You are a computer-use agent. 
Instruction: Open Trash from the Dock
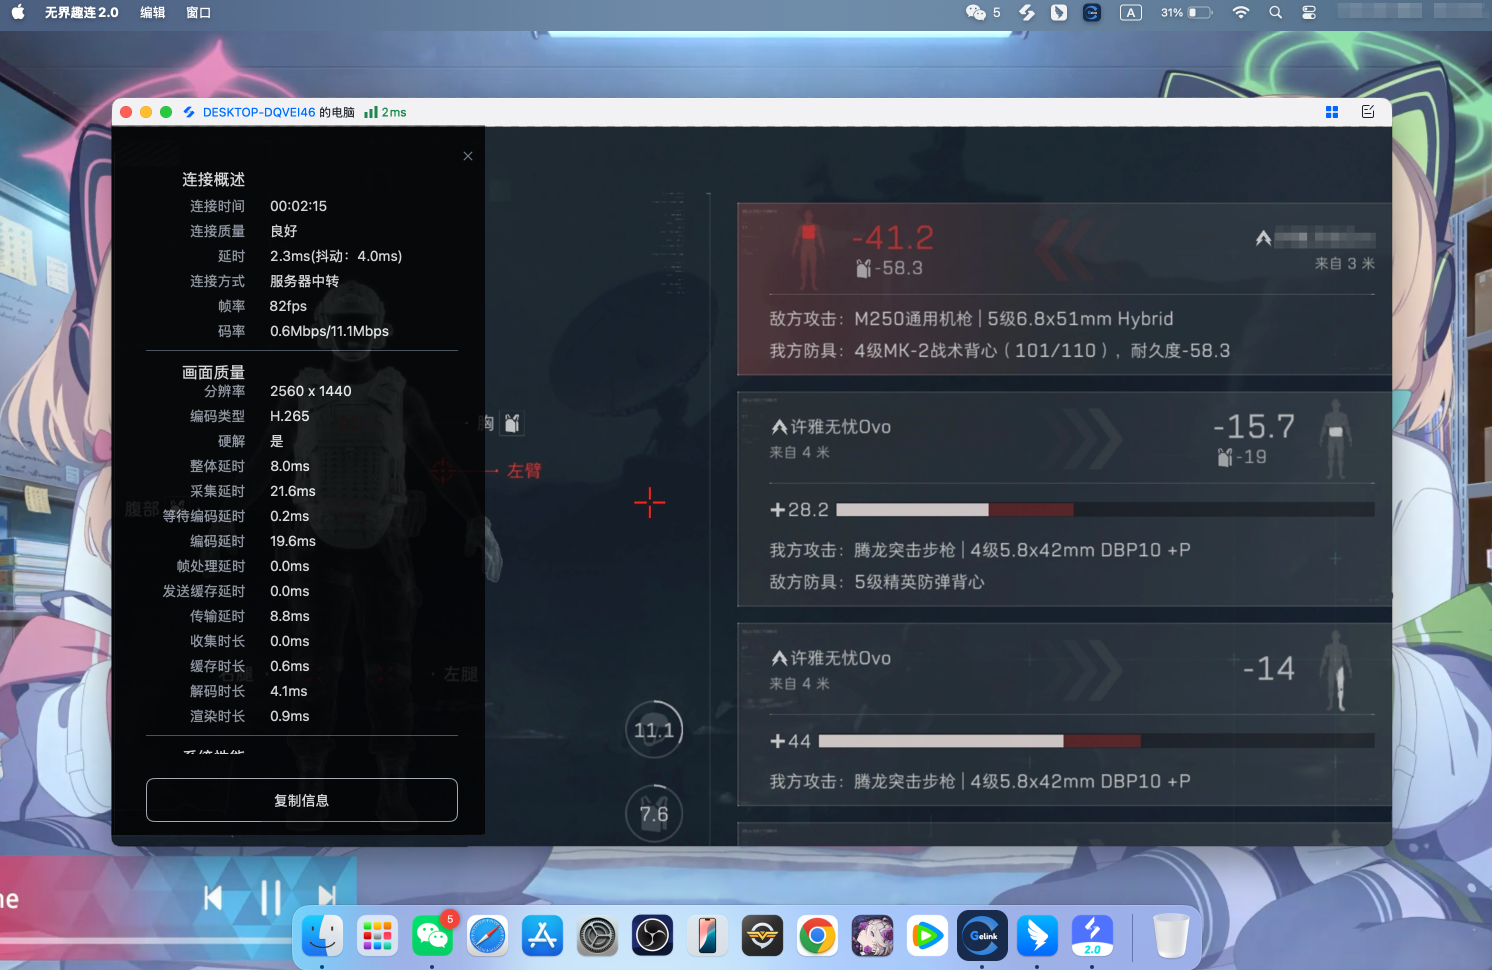[x=1171, y=936]
